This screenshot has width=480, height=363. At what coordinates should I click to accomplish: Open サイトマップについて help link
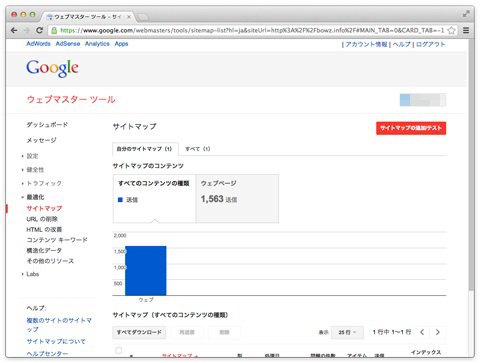click(x=56, y=341)
